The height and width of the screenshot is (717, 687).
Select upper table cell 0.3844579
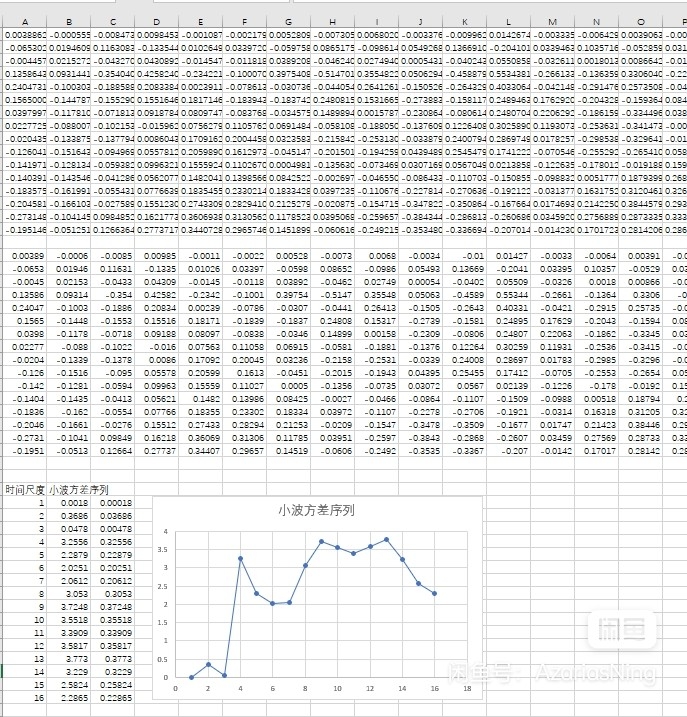[640, 203]
